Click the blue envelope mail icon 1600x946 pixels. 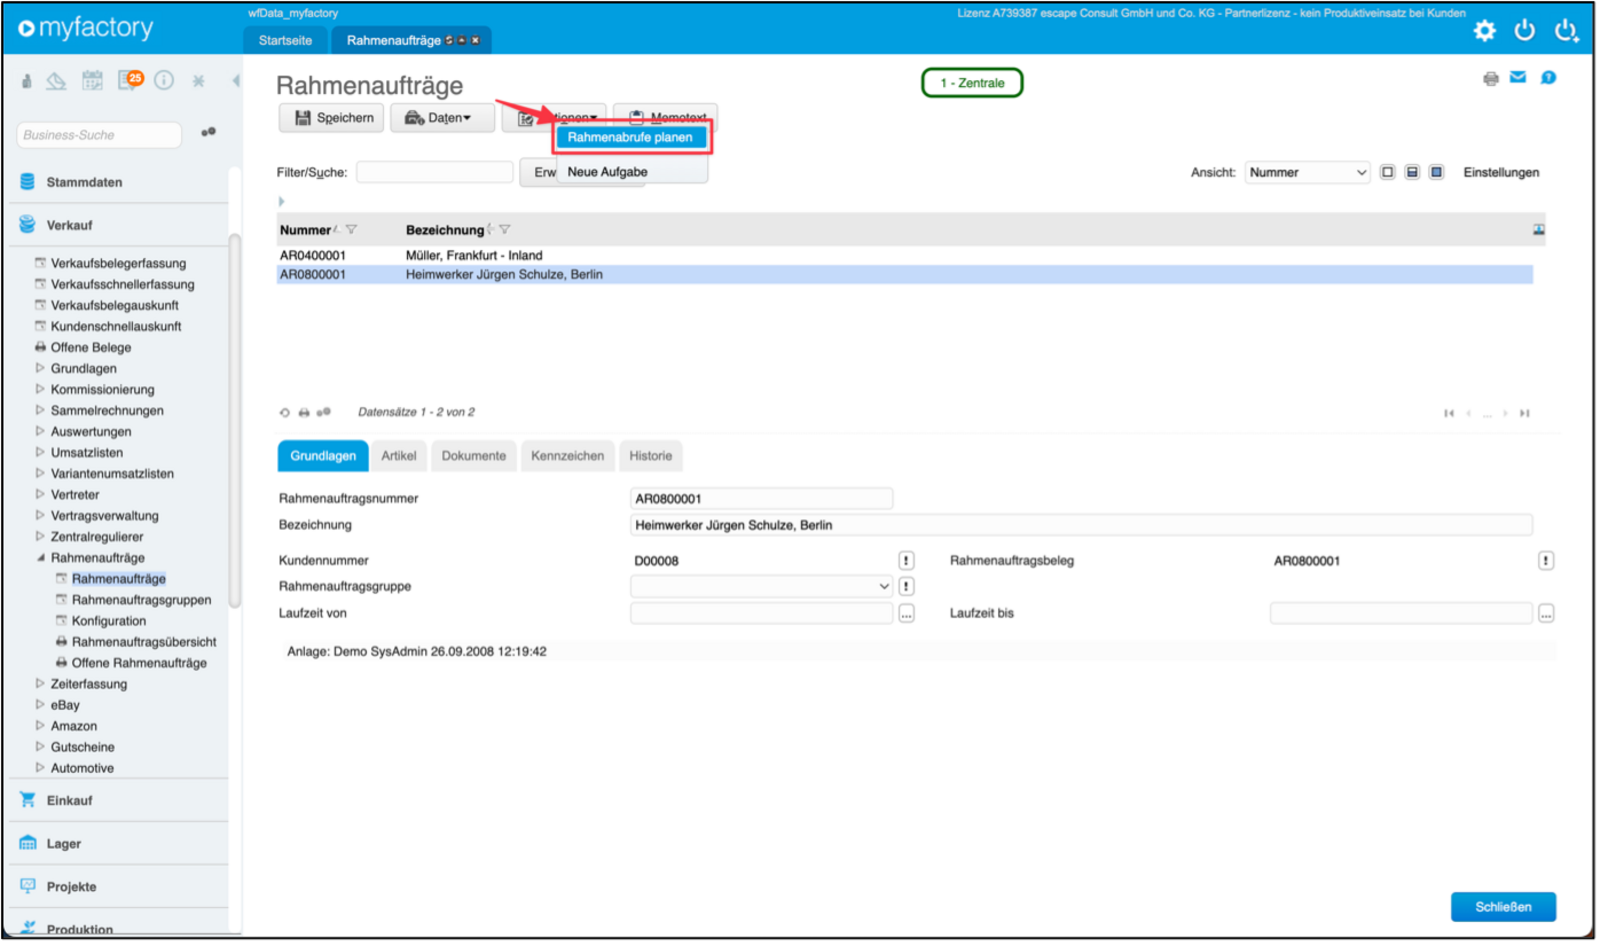click(x=1518, y=77)
